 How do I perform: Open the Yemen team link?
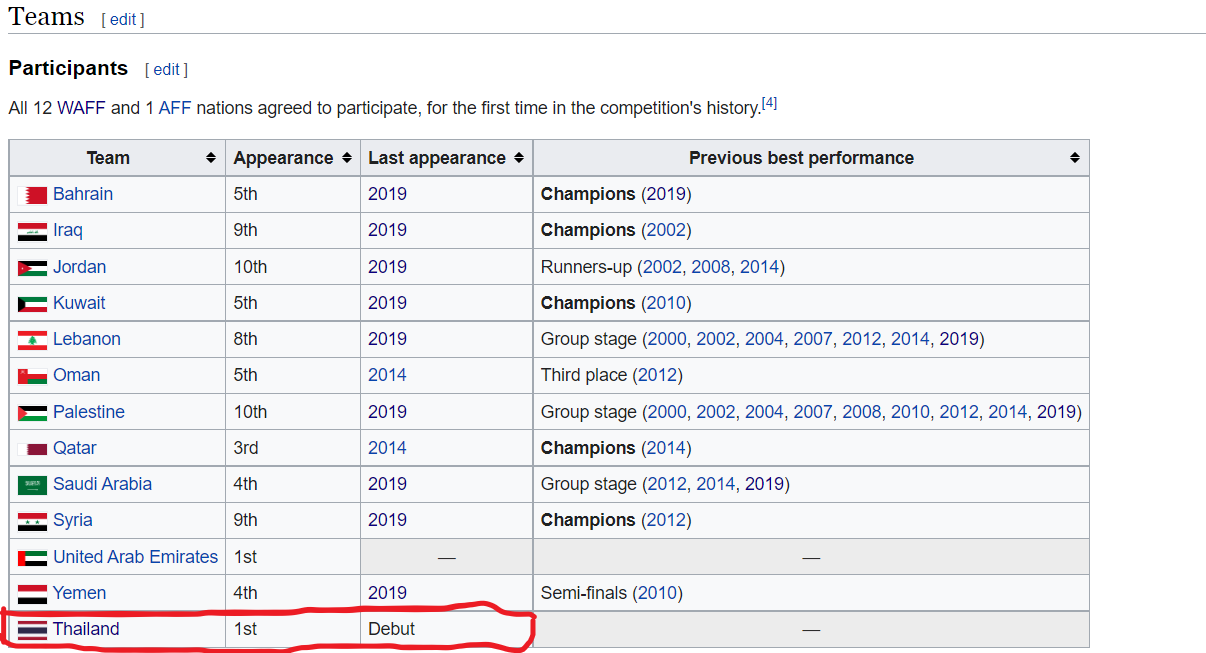tap(80, 593)
